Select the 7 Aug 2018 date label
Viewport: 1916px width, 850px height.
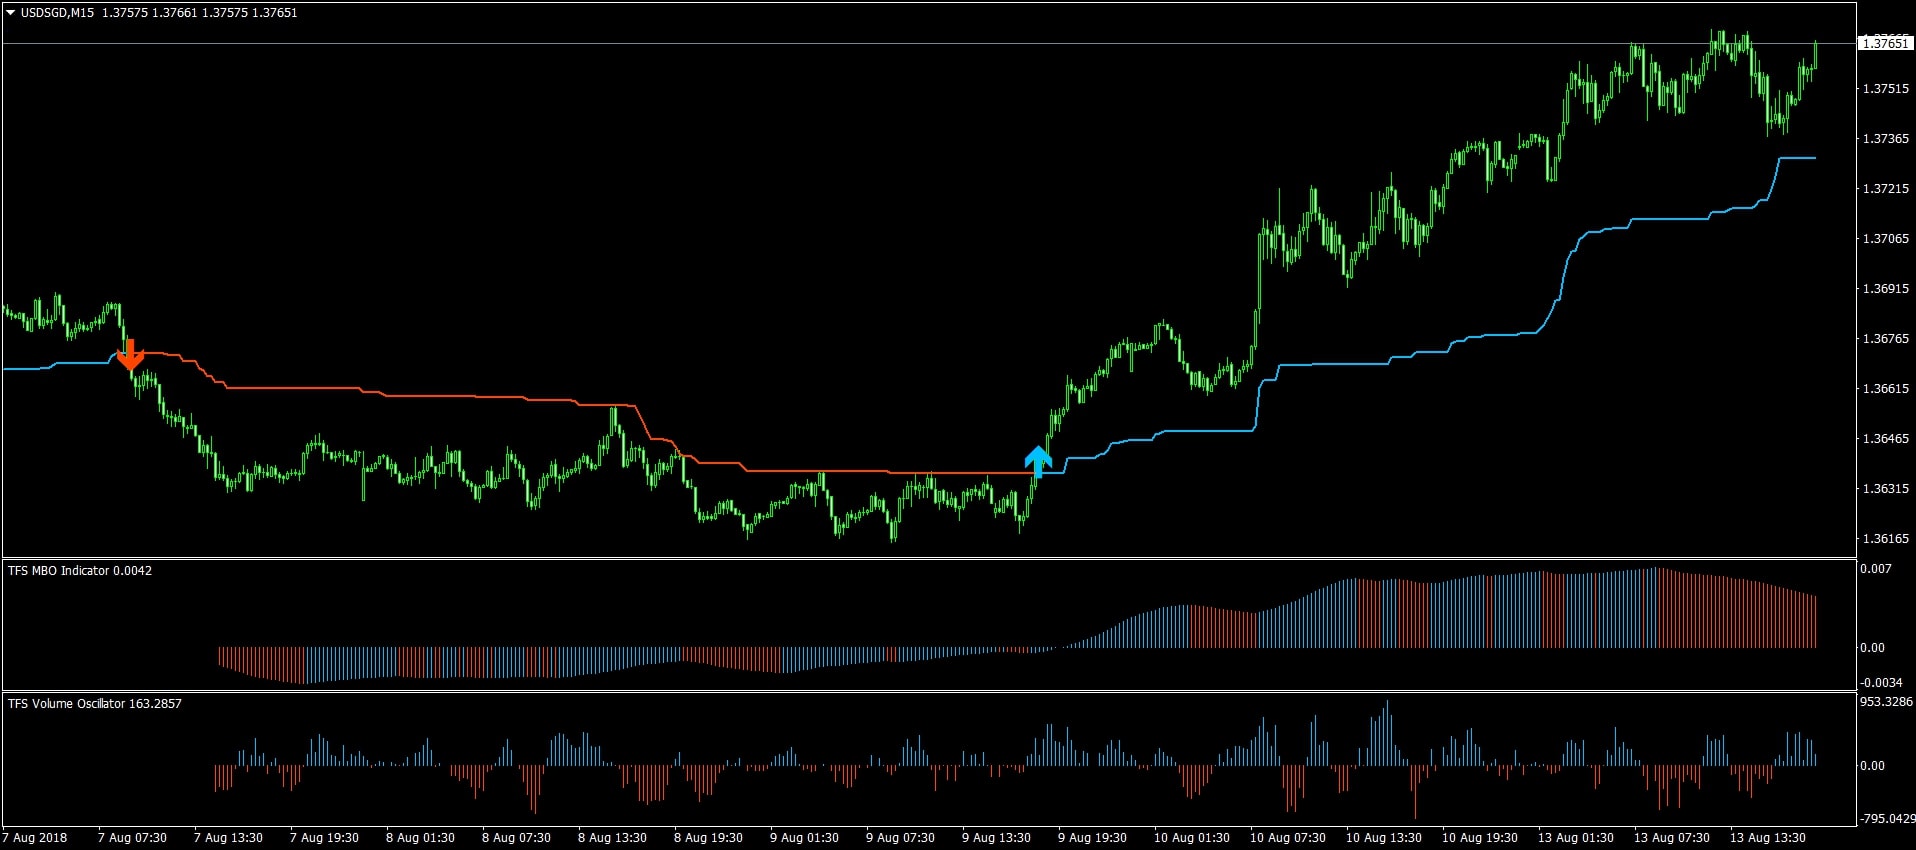coord(35,838)
